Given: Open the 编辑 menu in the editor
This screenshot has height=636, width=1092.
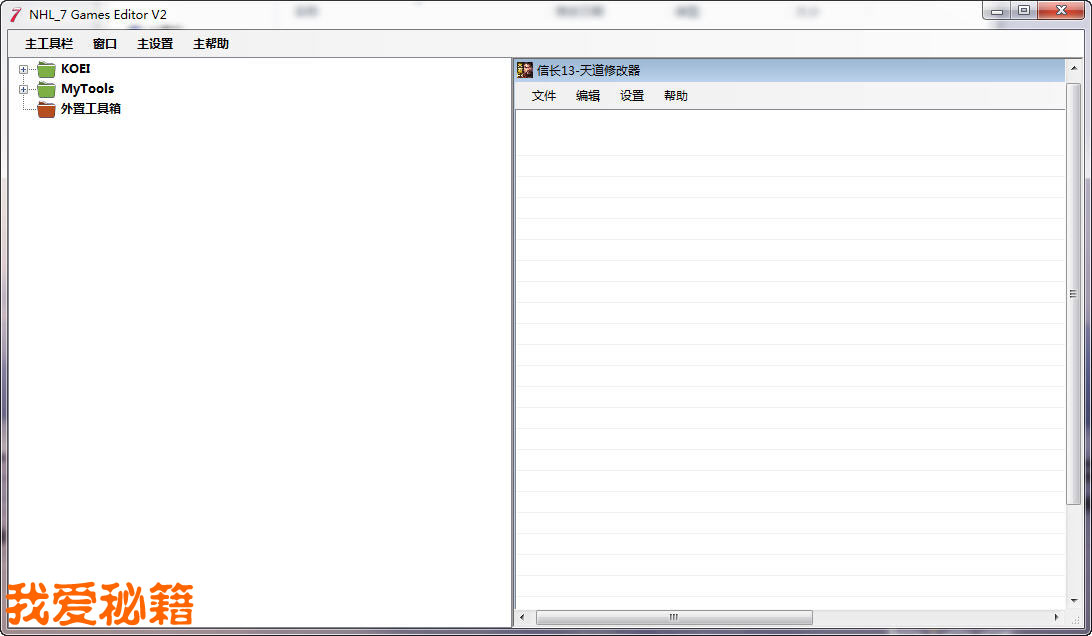Looking at the screenshot, I should tap(588, 96).
